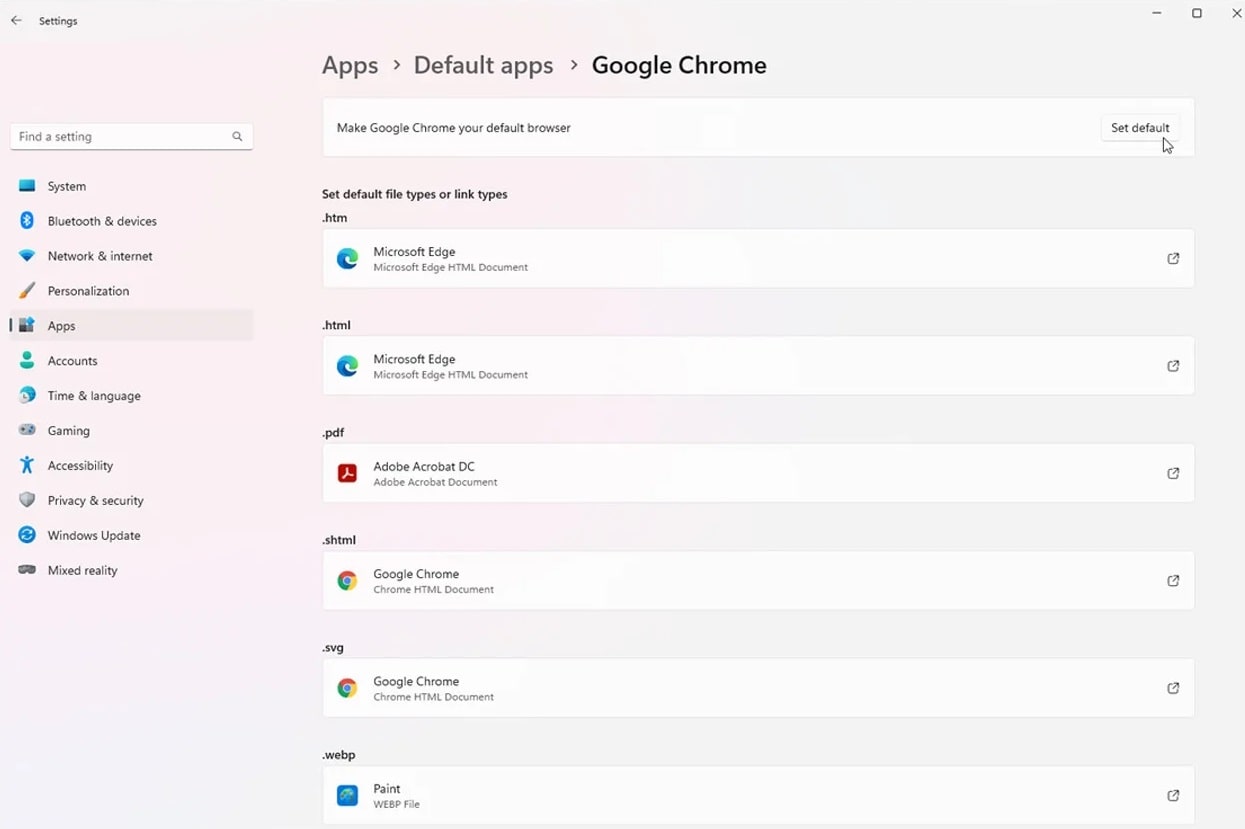
Task: Navigate to Apps breadcrumb
Action: pos(350,66)
